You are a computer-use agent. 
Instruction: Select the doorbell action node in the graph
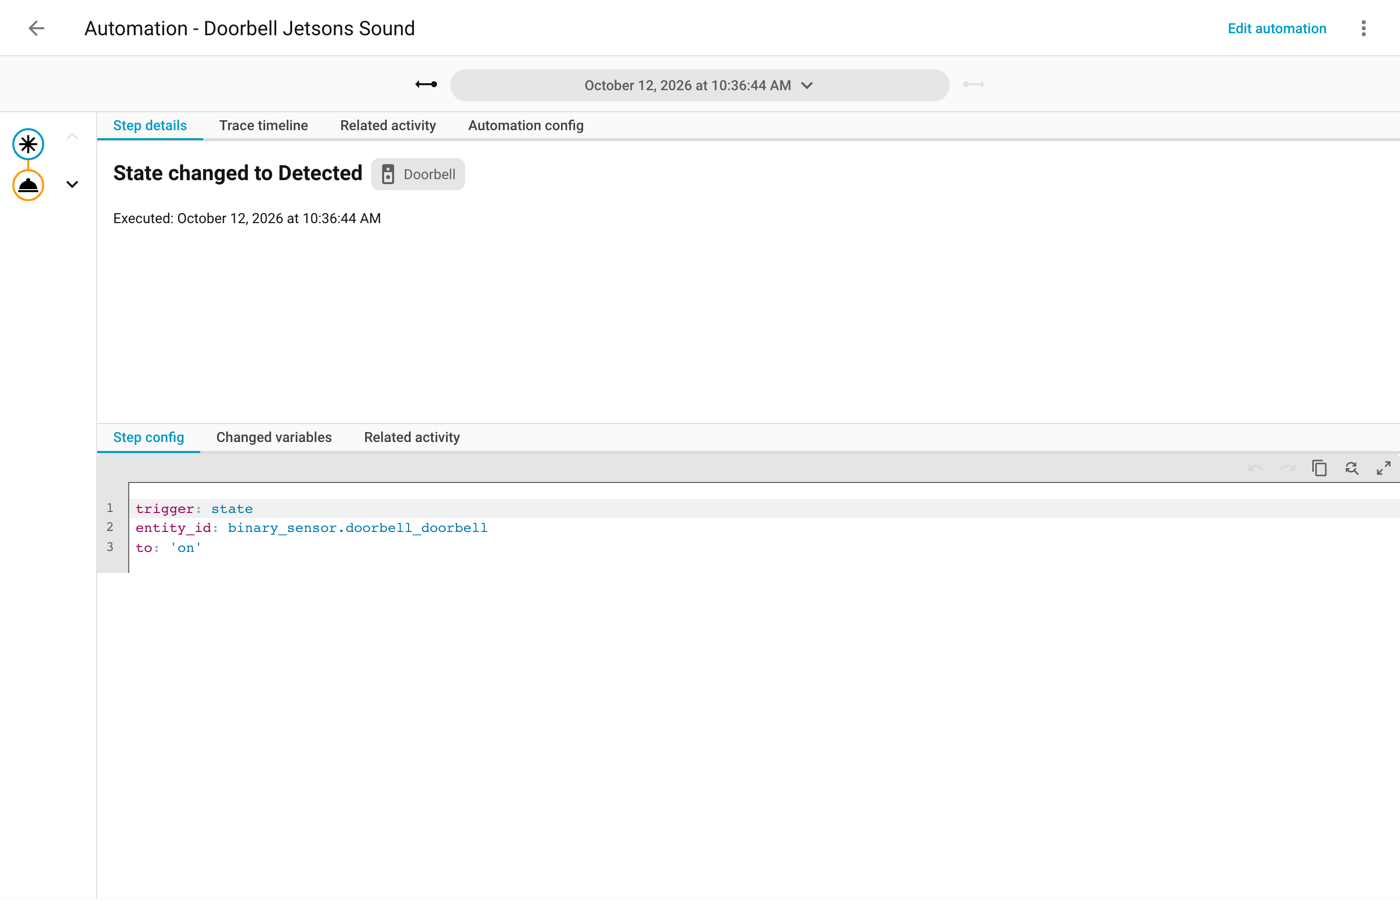coord(28,185)
